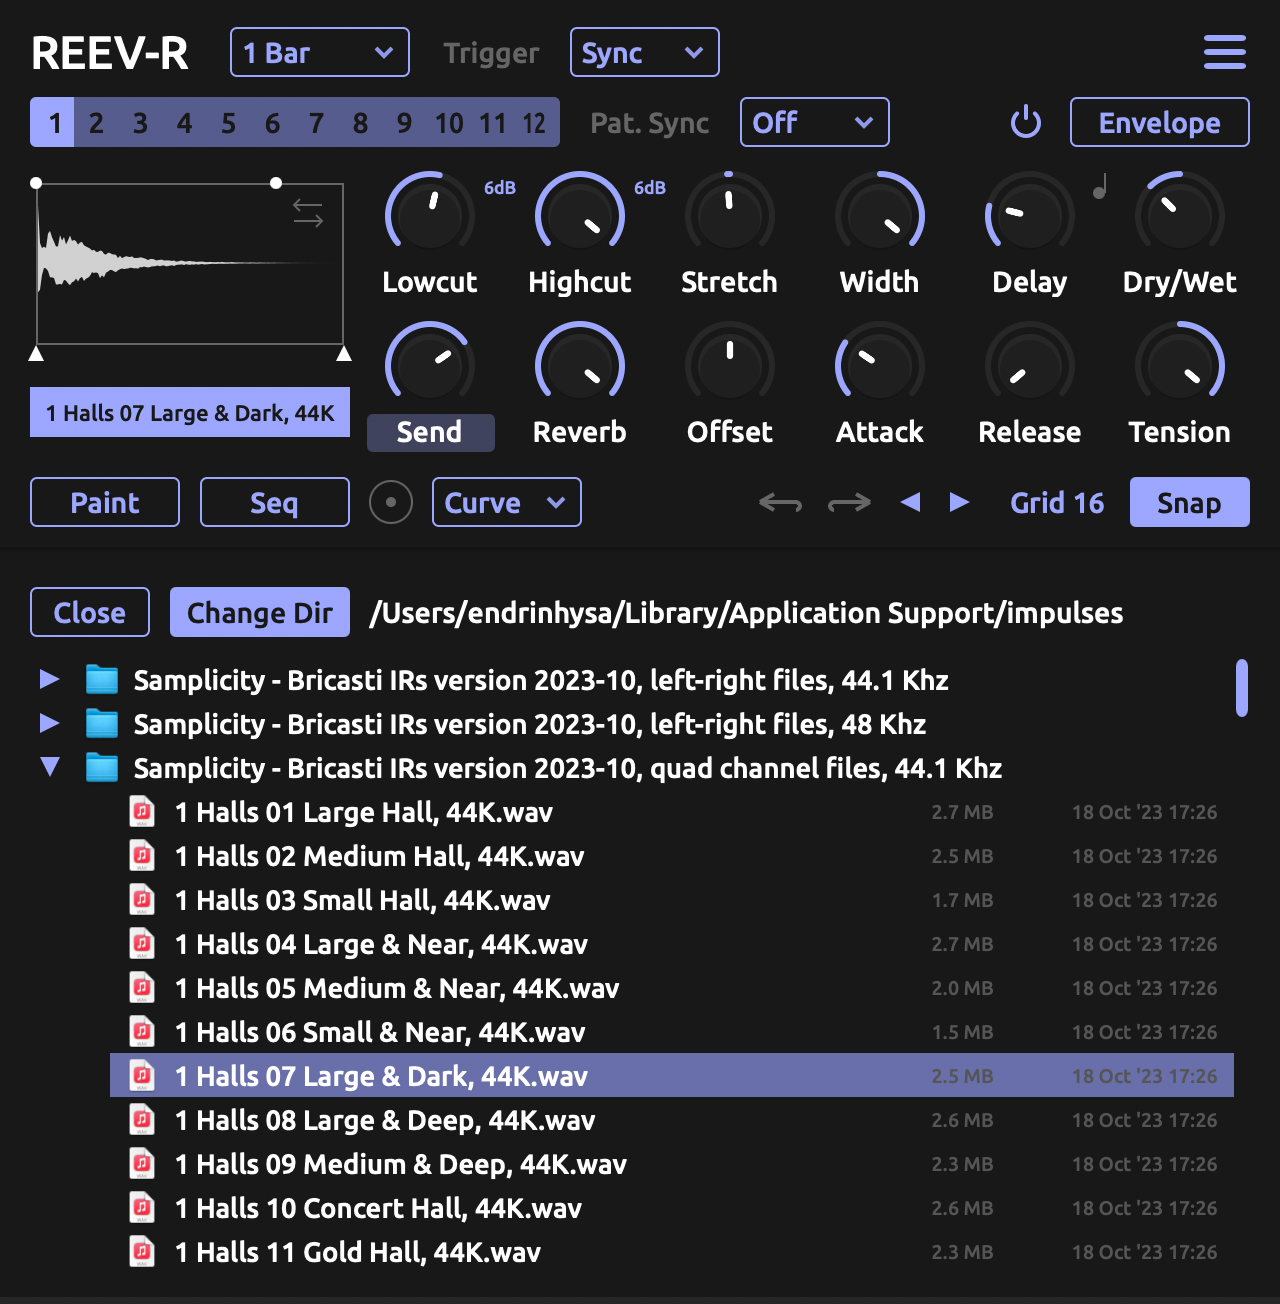The height and width of the screenshot is (1304, 1280).
Task: Toggle the Send button
Action: (430, 432)
